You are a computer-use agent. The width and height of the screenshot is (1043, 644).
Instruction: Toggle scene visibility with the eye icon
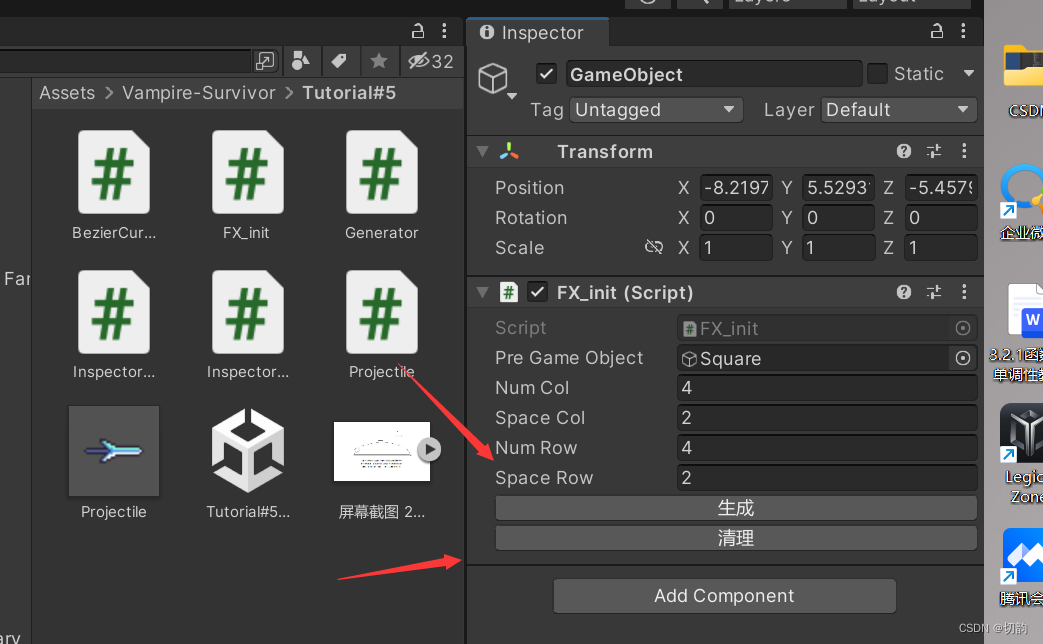pyautogui.click(x=420, y=61)
